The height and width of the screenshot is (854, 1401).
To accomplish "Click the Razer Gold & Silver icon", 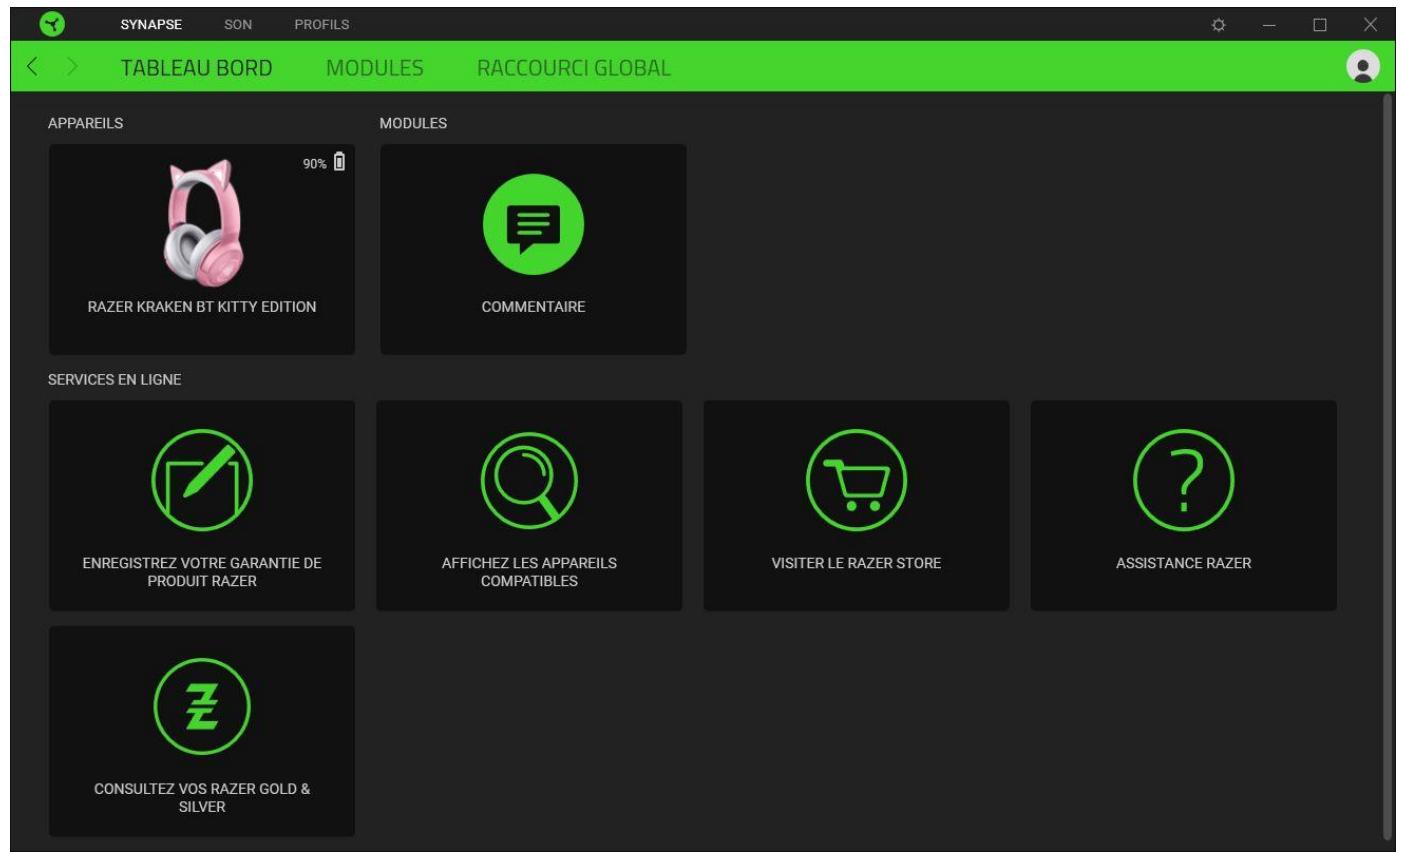I will click(x=202, y=706).
